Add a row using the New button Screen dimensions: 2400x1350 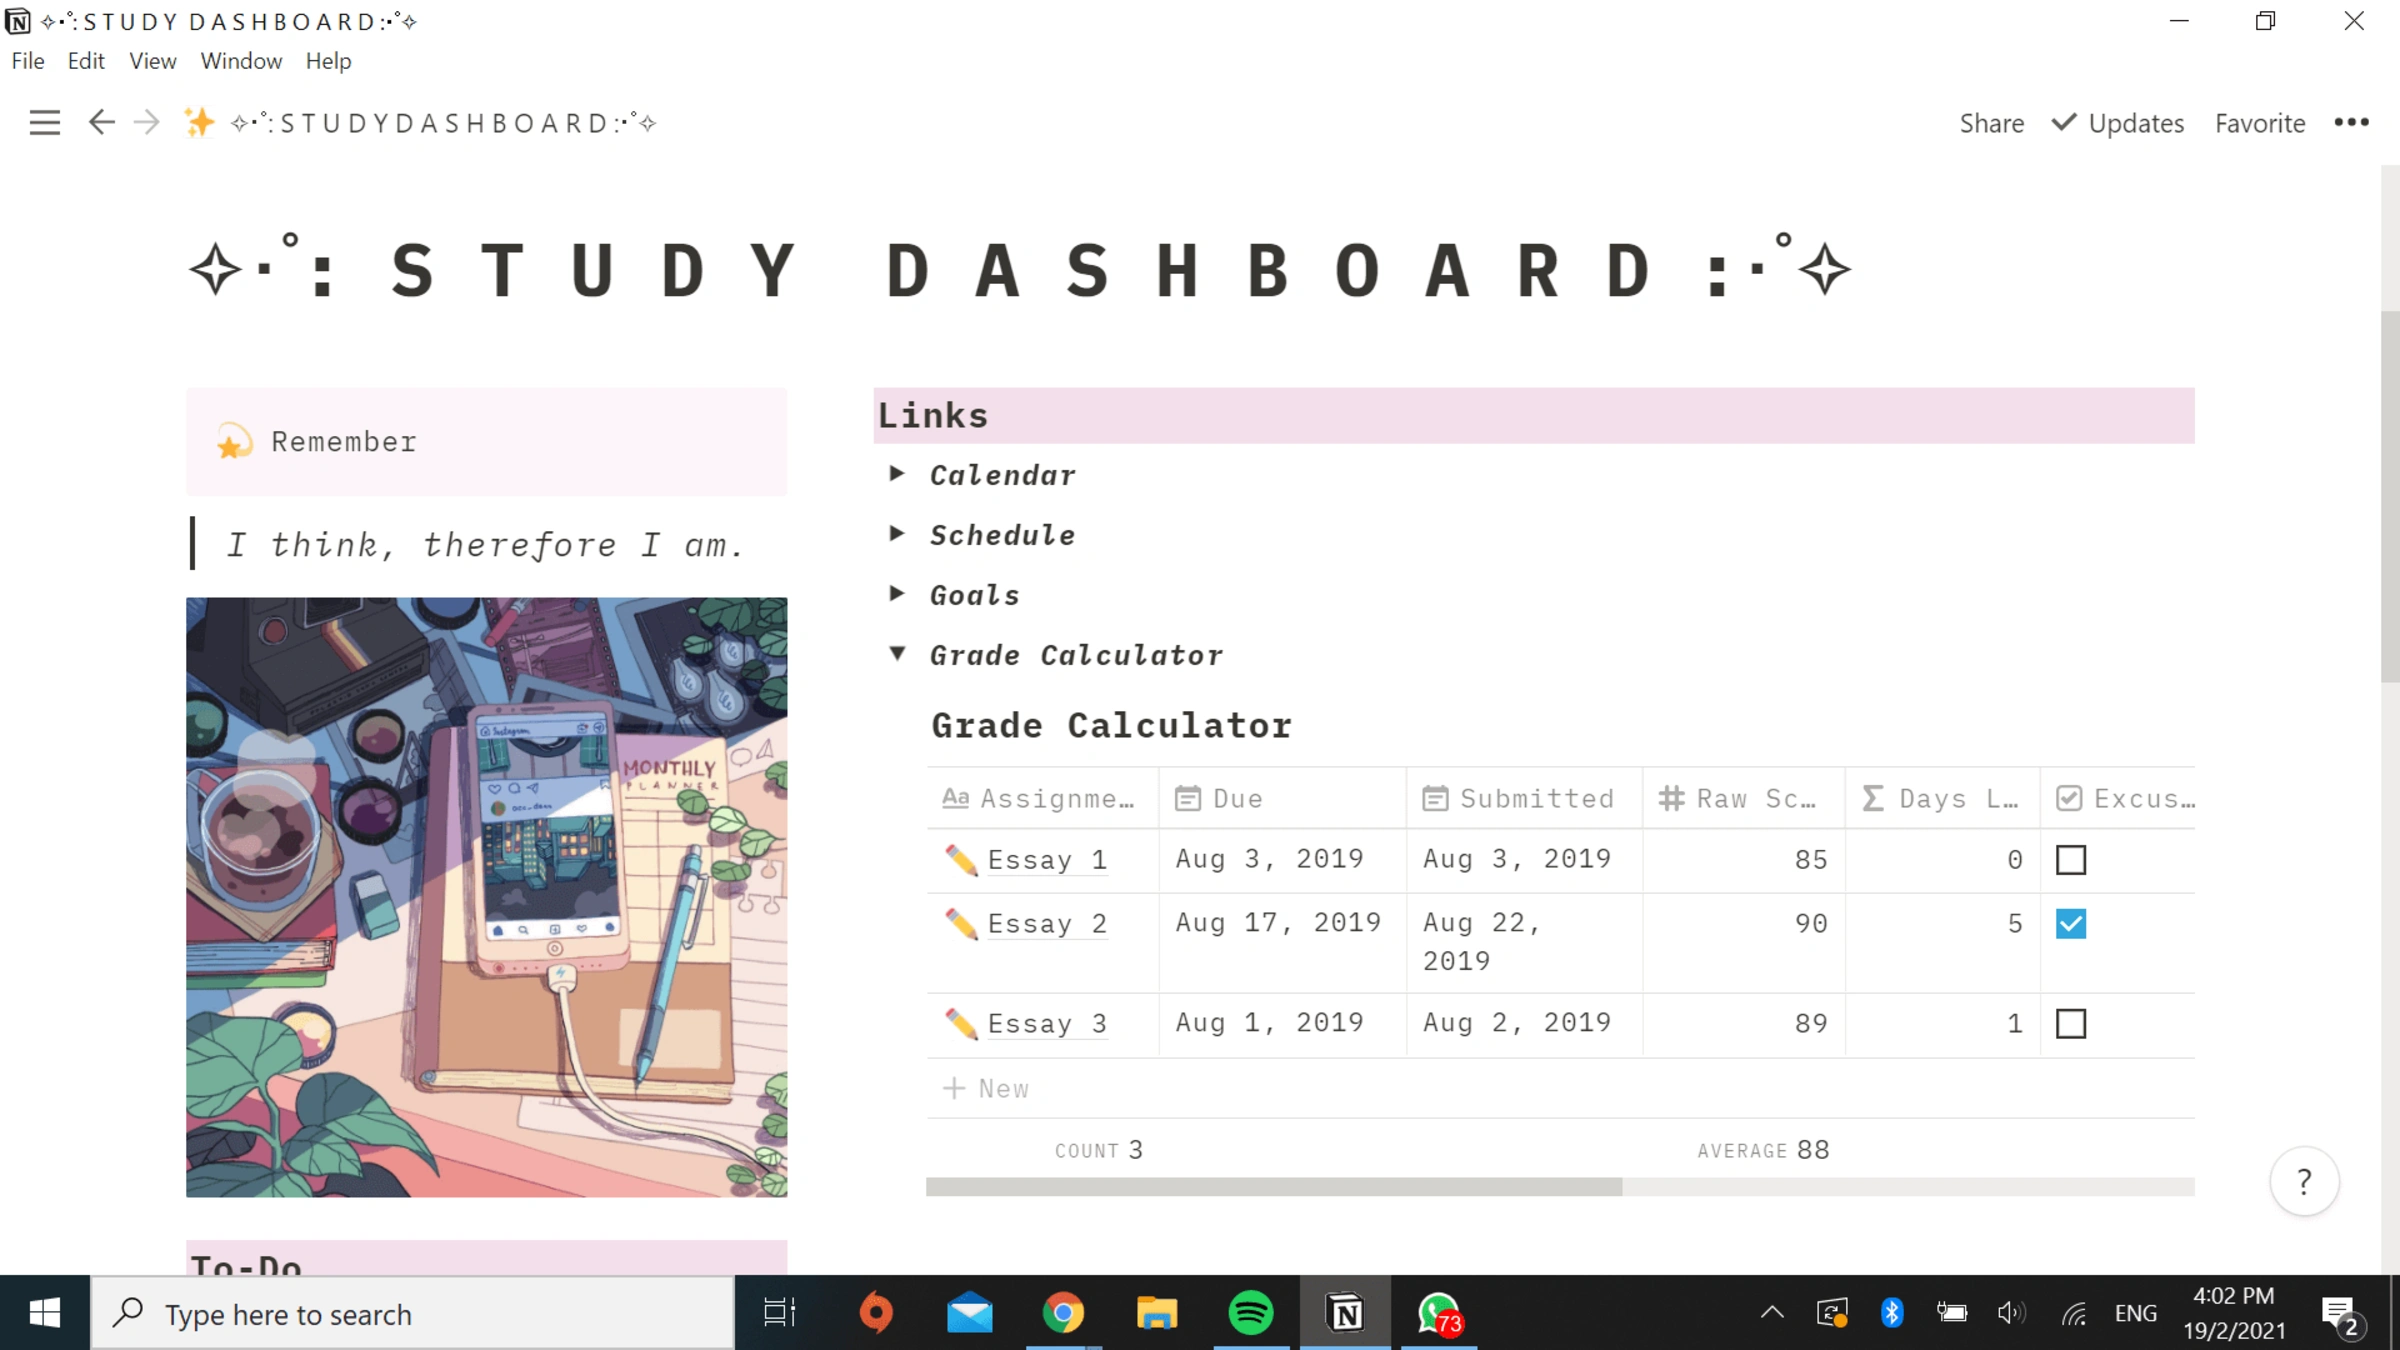pos(987,1088)
